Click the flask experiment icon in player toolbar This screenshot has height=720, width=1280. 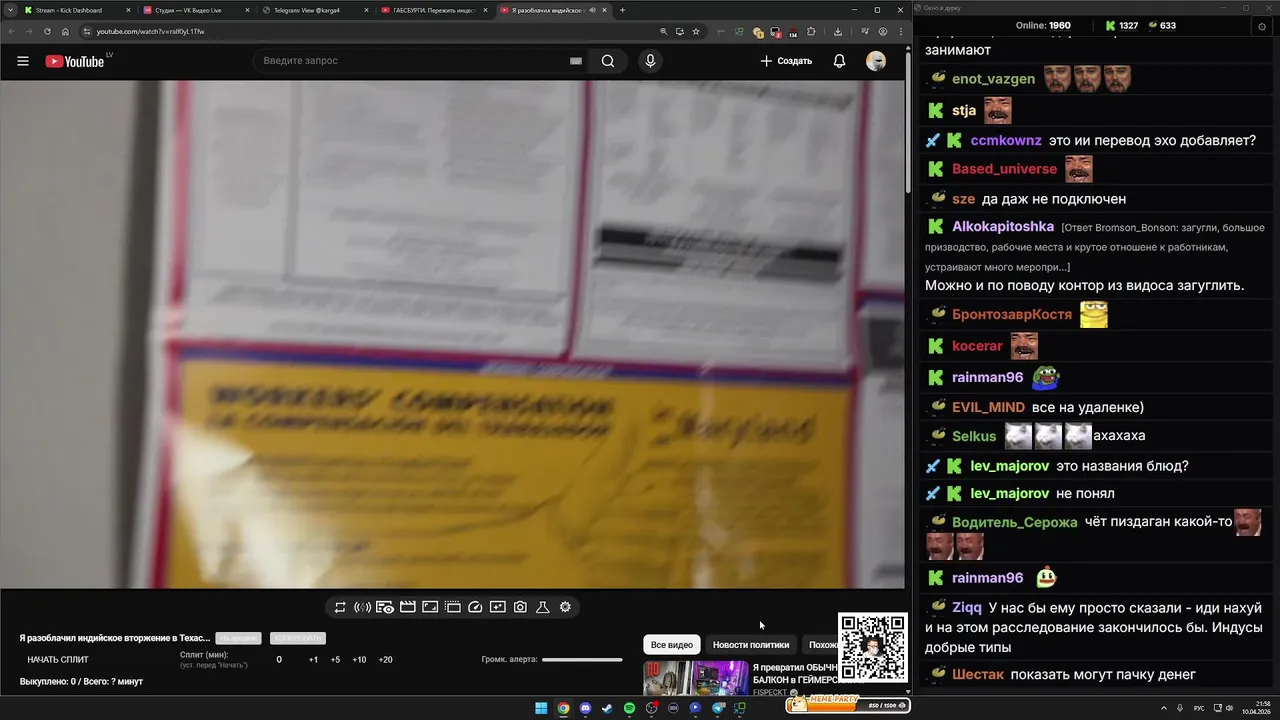click(543, 607)
